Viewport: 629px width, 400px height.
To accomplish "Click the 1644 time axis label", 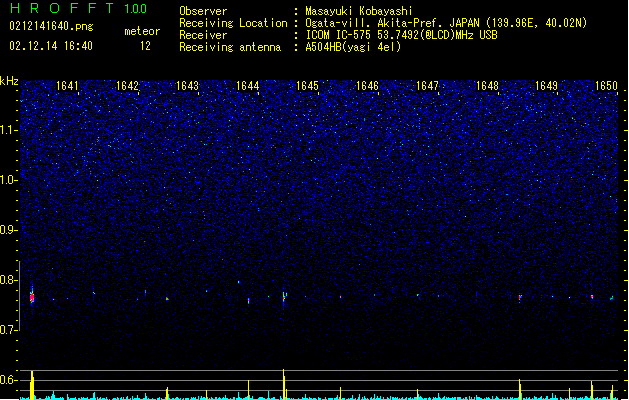I will tap(248, 86).
